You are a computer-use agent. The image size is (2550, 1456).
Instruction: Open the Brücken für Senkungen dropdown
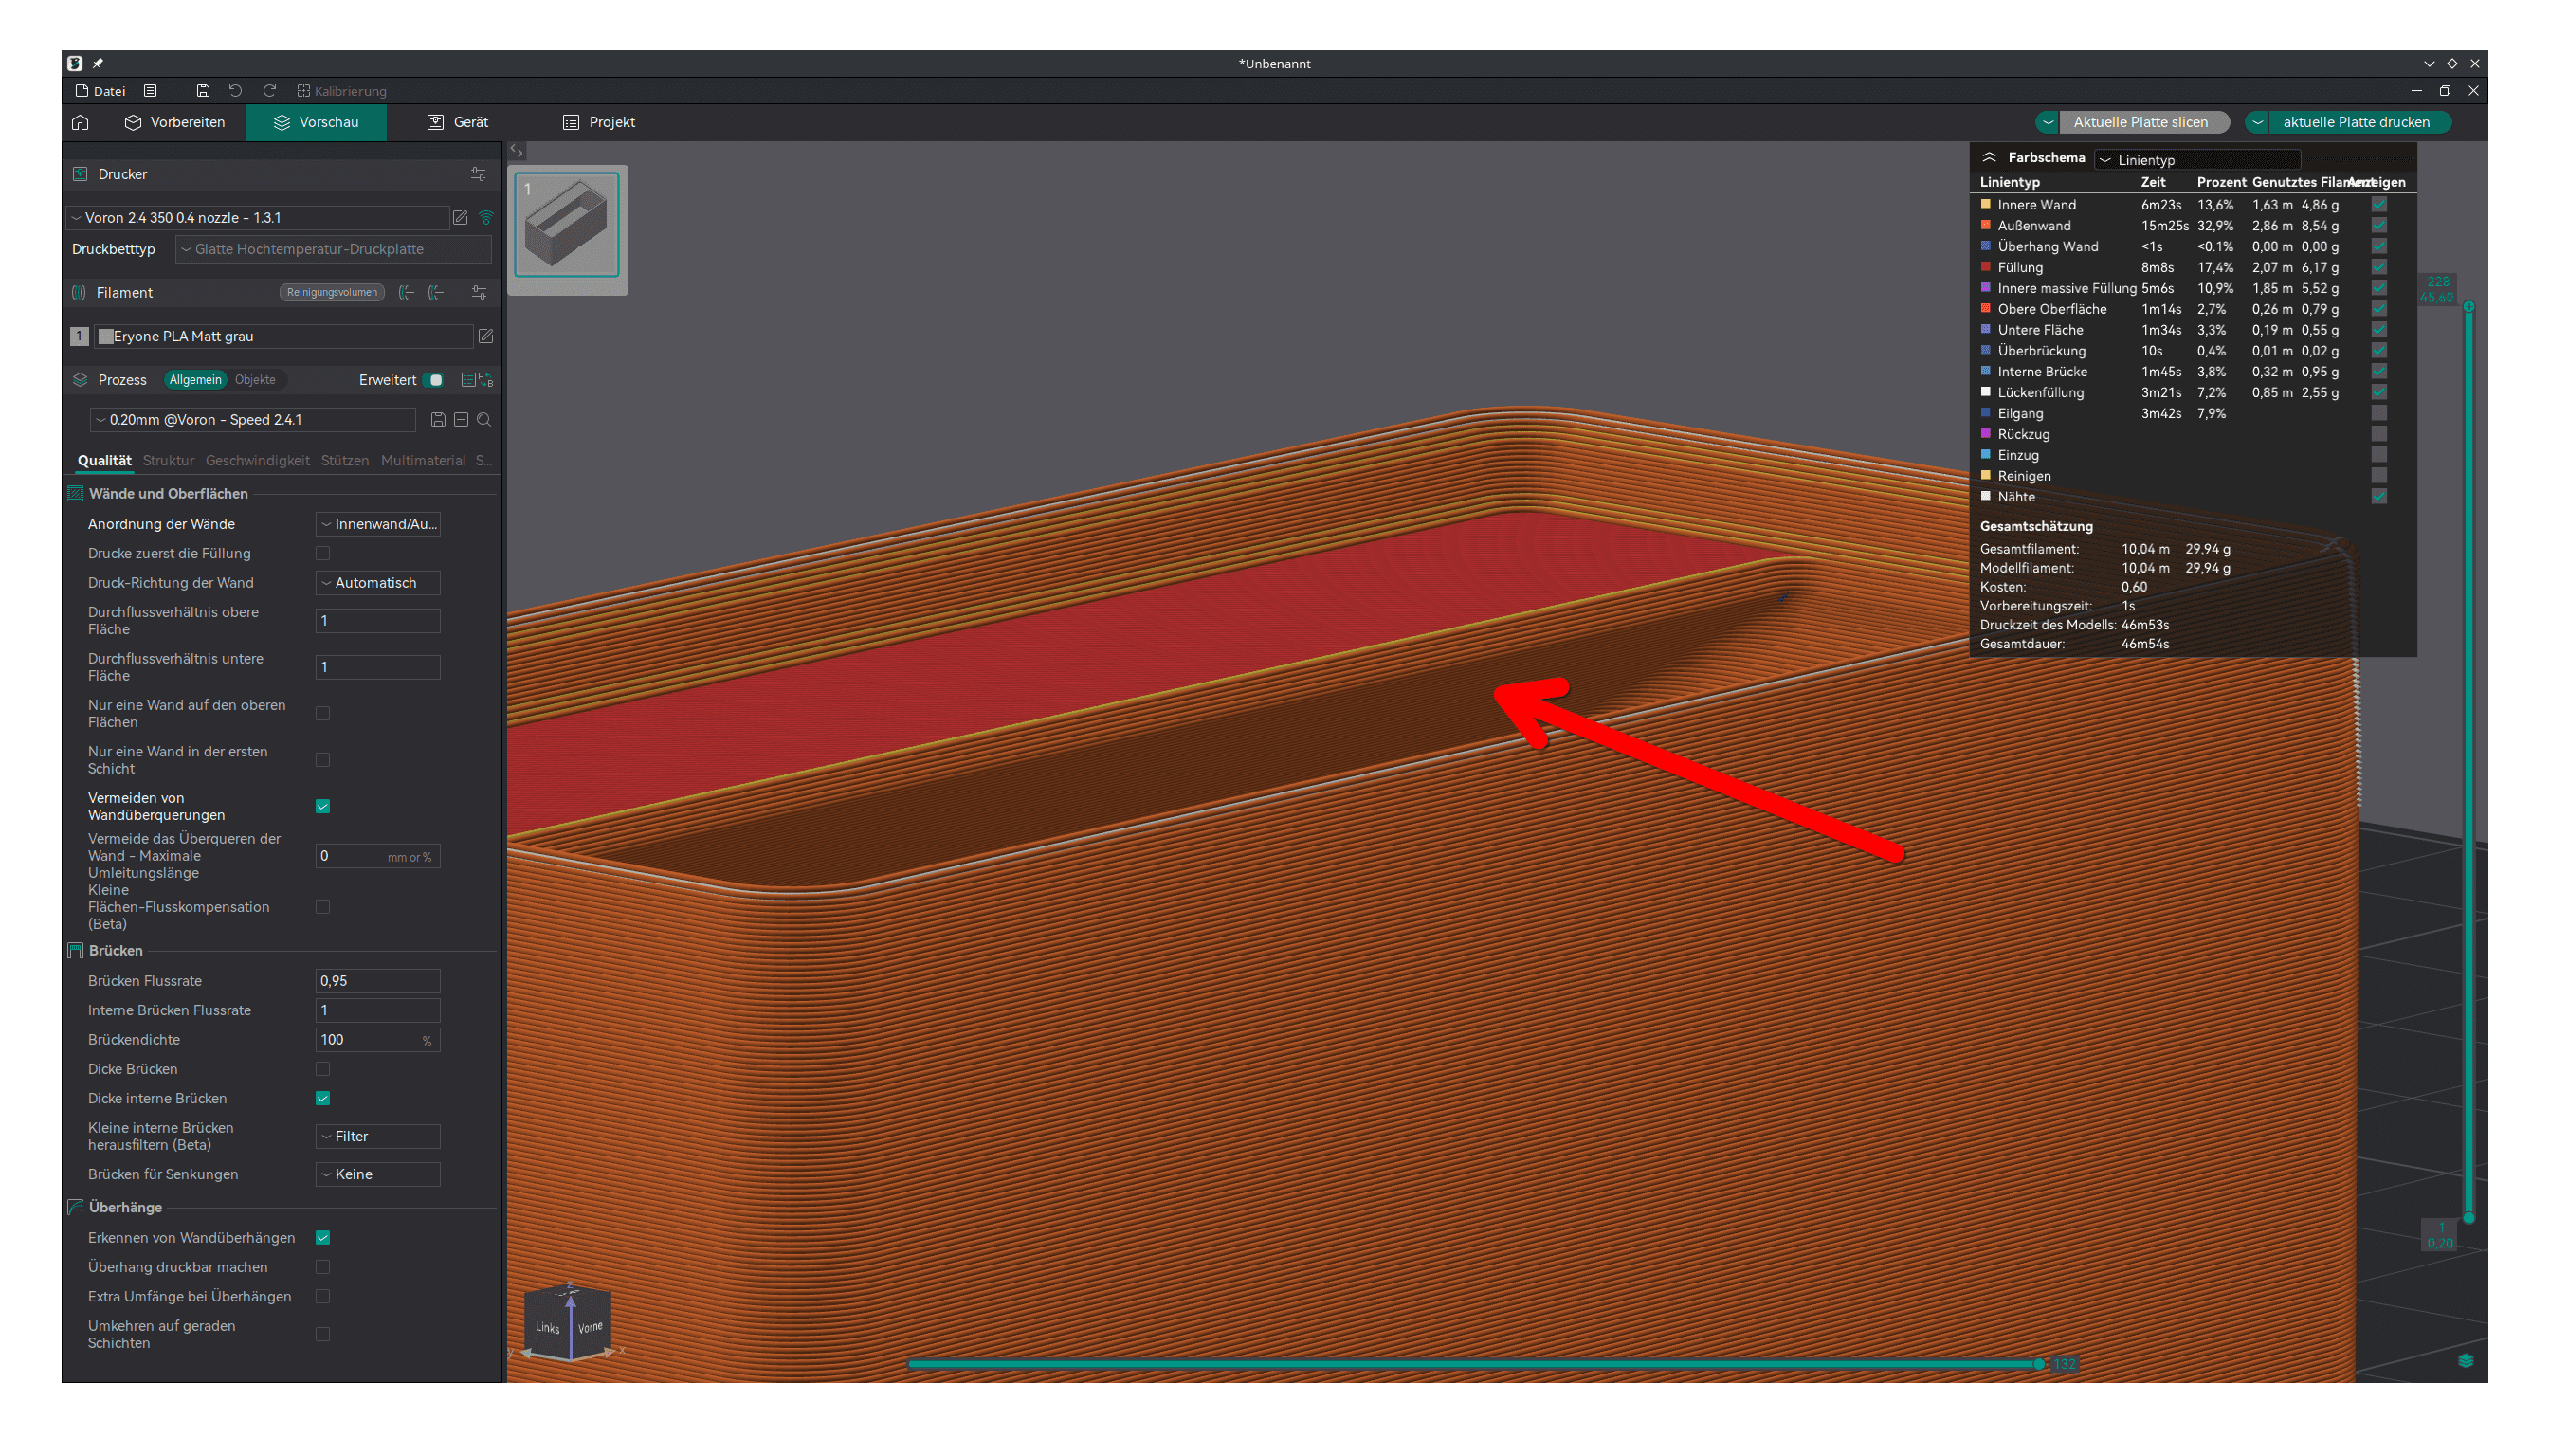378,1174
